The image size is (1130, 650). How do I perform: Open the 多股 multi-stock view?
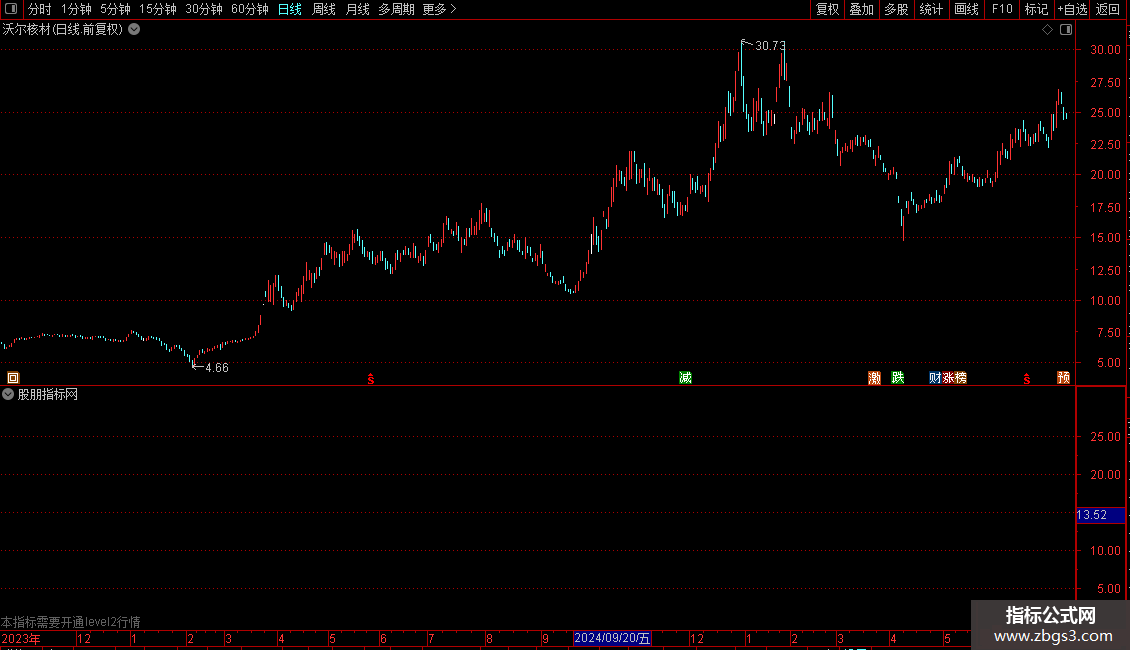pyautogui.click(x=896, y=9)
